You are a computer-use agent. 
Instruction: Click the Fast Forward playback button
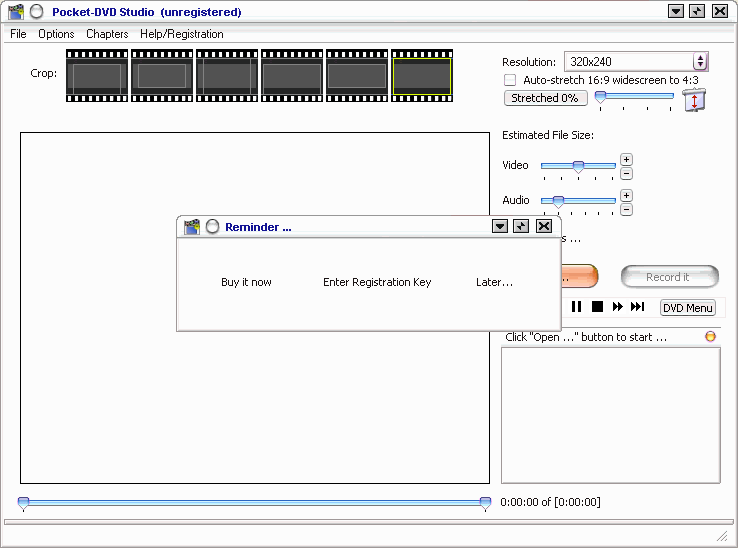pos(618,307)
